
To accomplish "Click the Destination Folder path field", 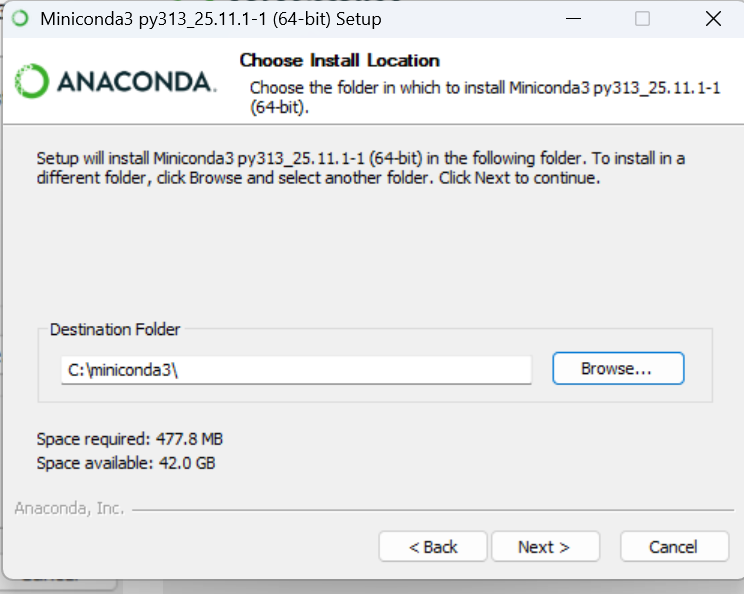I will point(295,369).
